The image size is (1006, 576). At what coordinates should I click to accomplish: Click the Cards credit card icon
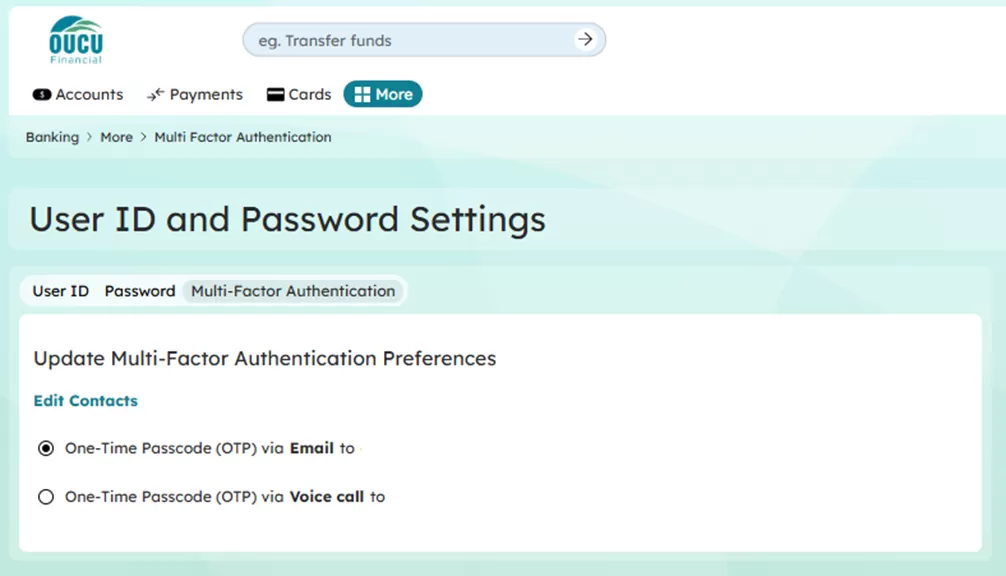point(275,95)
